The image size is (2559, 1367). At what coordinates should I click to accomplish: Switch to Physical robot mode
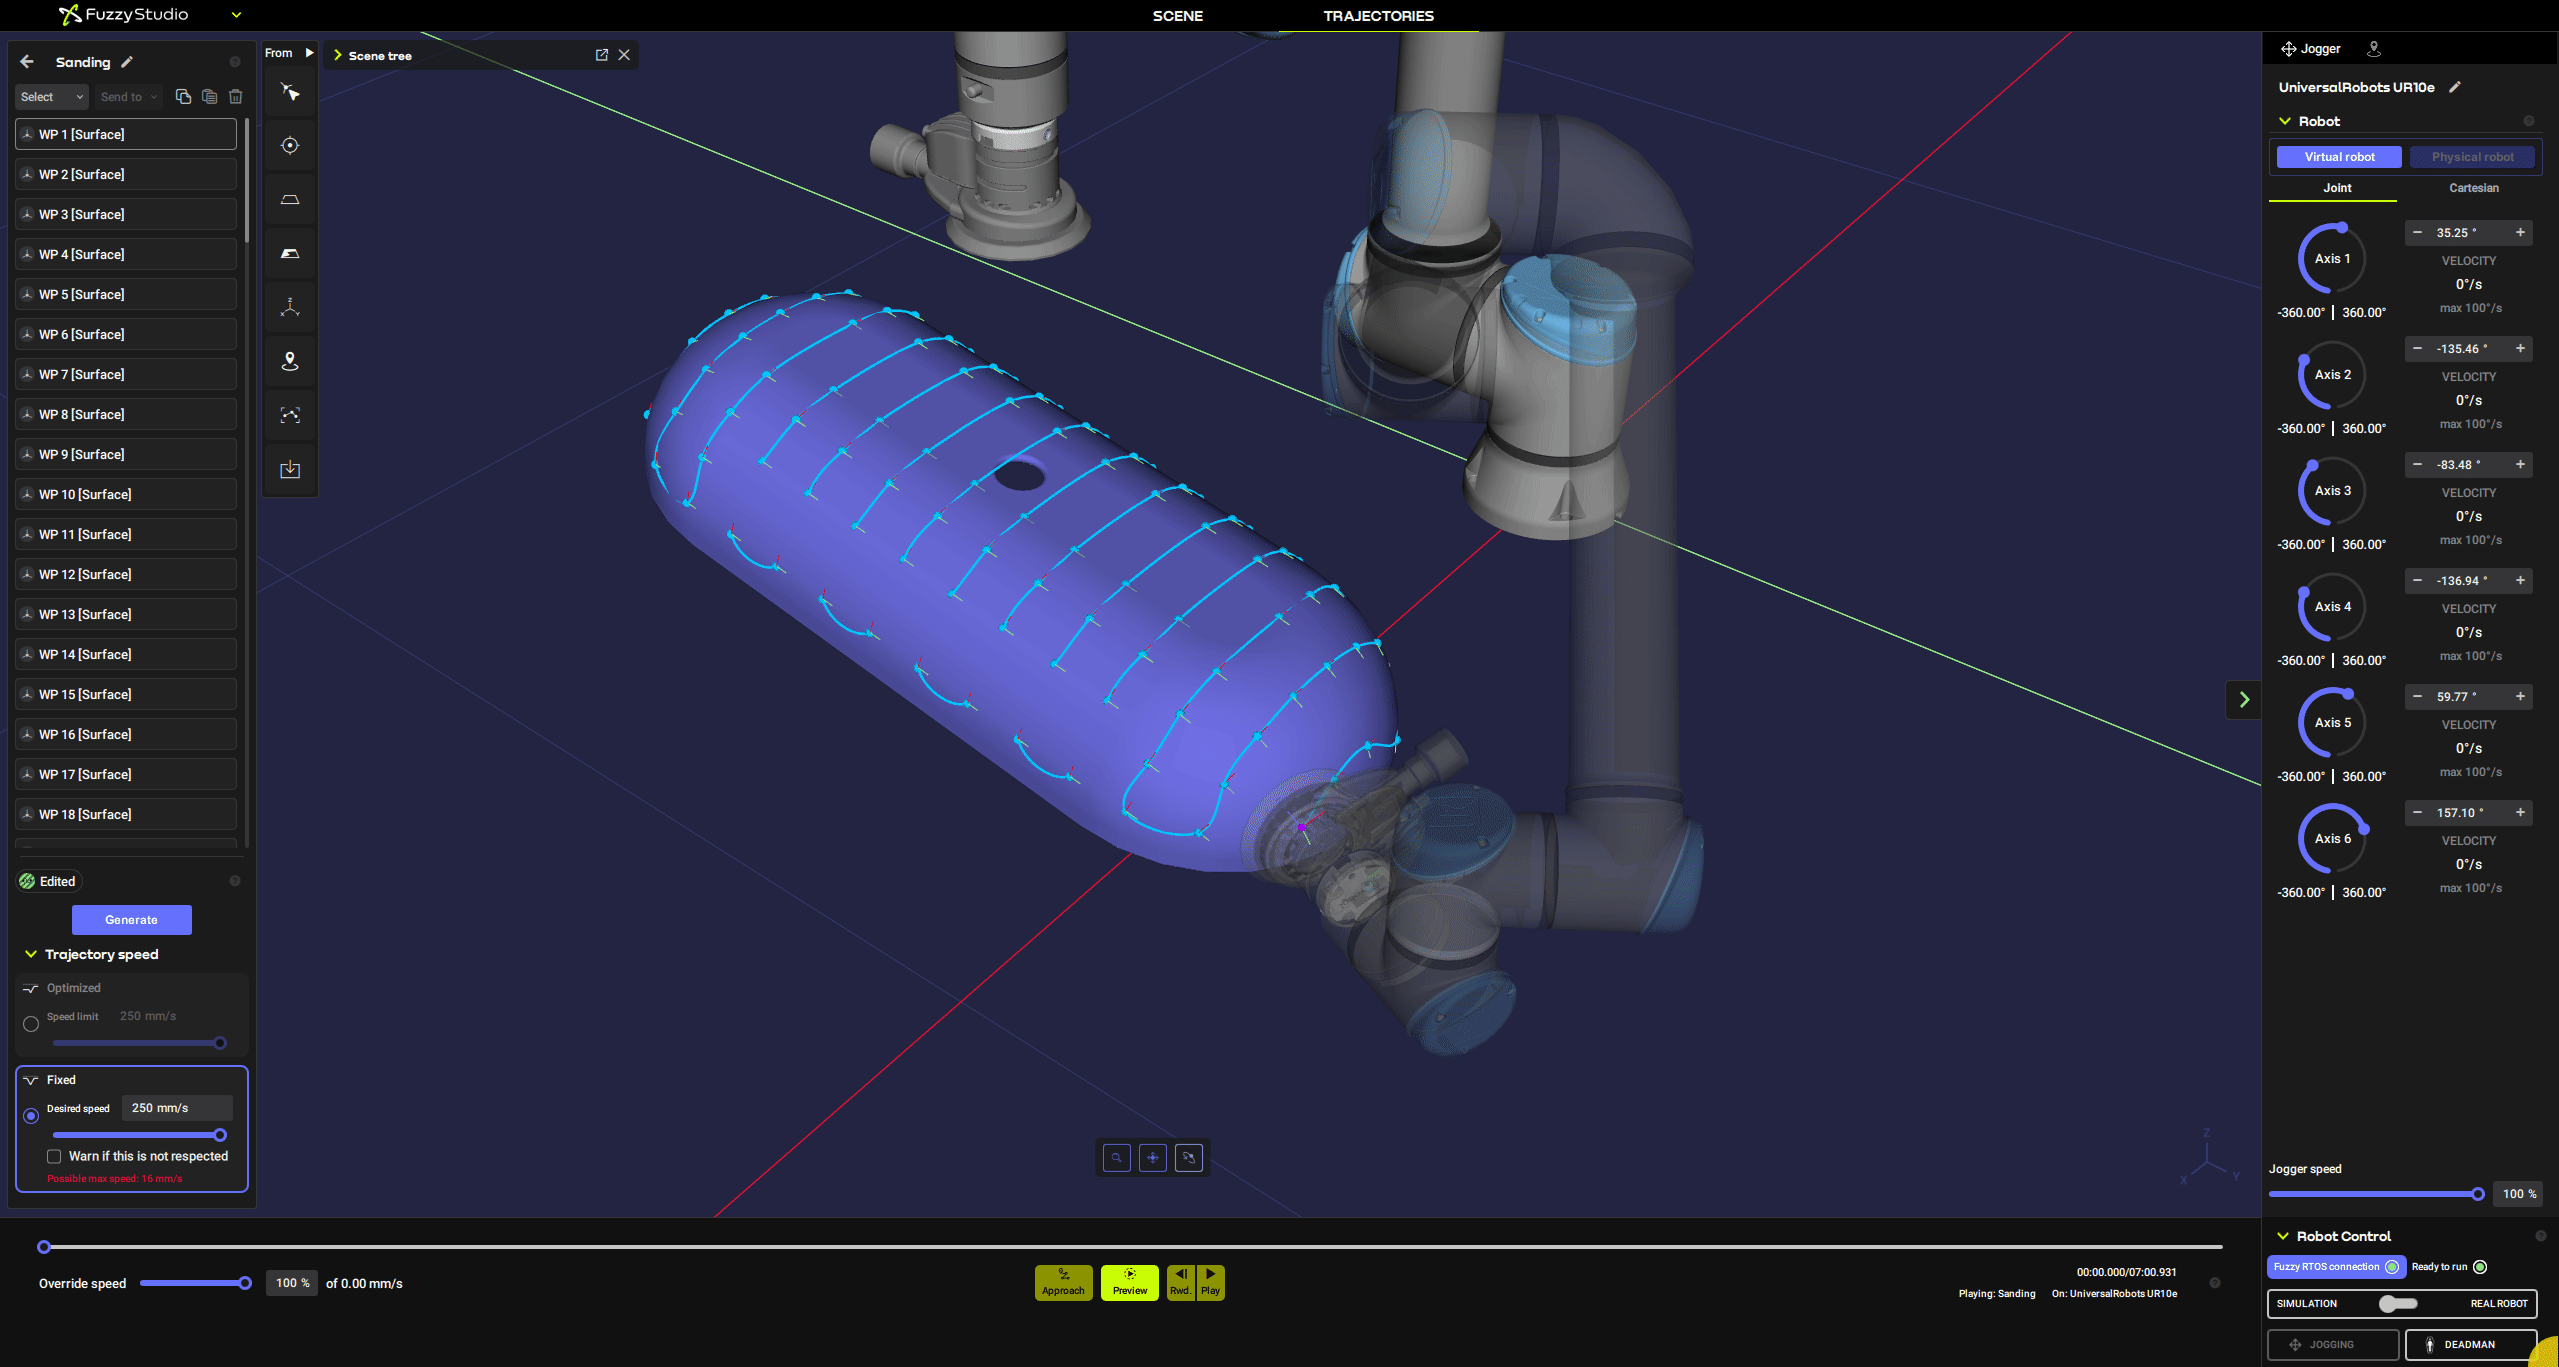2472,157
